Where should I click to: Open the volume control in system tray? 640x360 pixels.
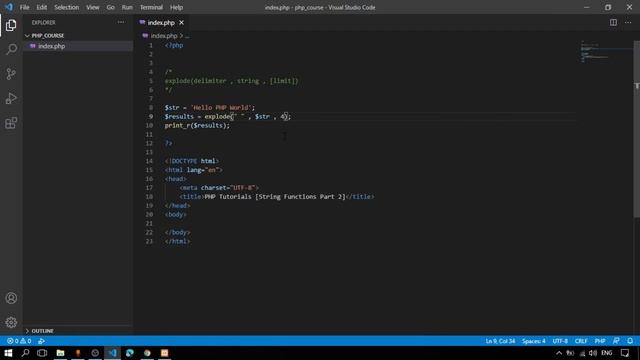[x=593, y=353]
